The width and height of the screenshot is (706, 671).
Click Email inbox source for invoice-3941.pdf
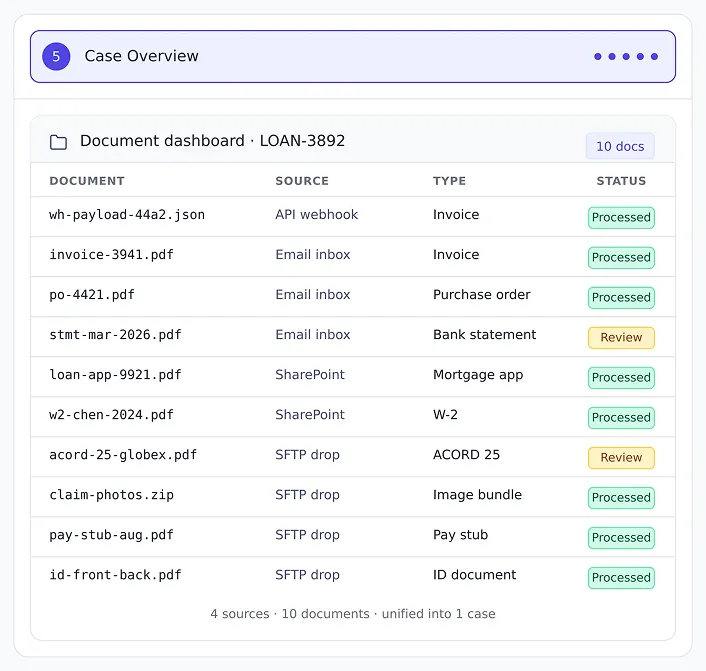[x=312, y=254]
